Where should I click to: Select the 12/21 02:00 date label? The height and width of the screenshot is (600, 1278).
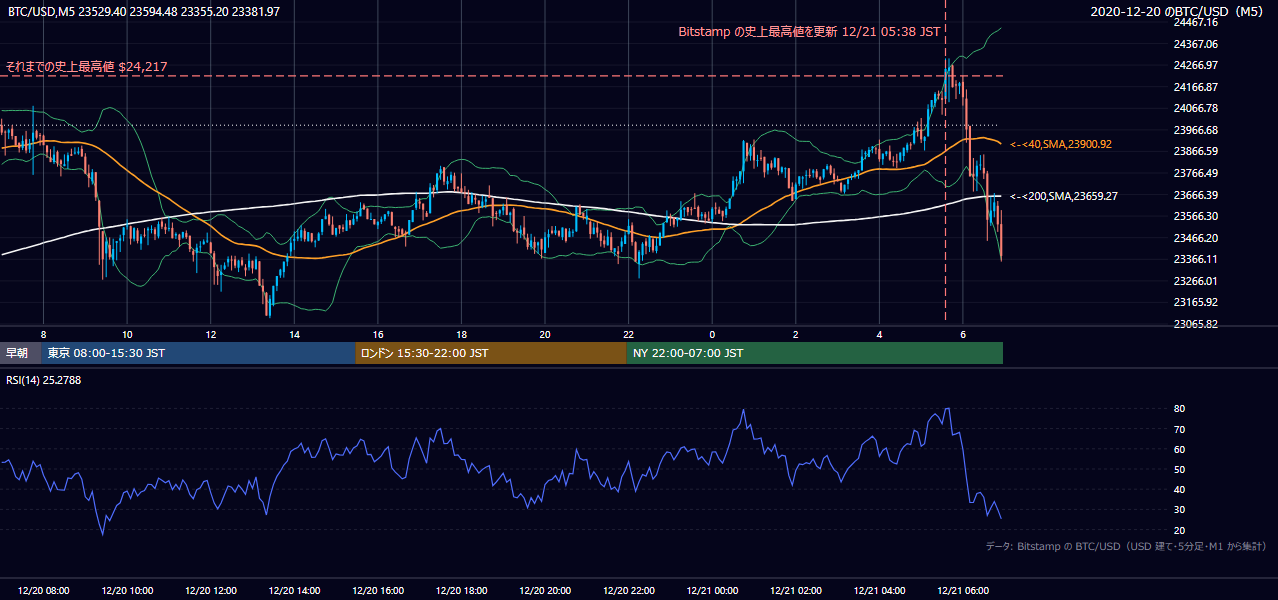pyautogui.click(x=795, y=591)
